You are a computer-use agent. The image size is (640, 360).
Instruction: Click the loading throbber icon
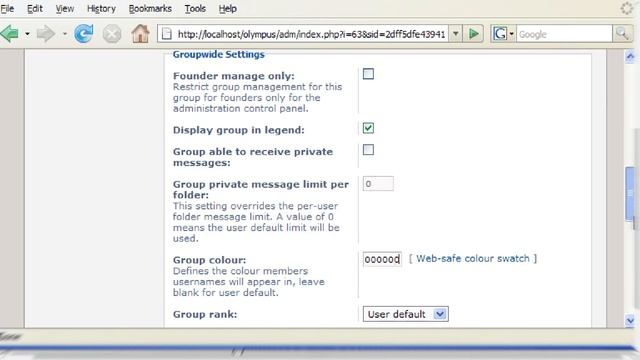tap(627, 8)
